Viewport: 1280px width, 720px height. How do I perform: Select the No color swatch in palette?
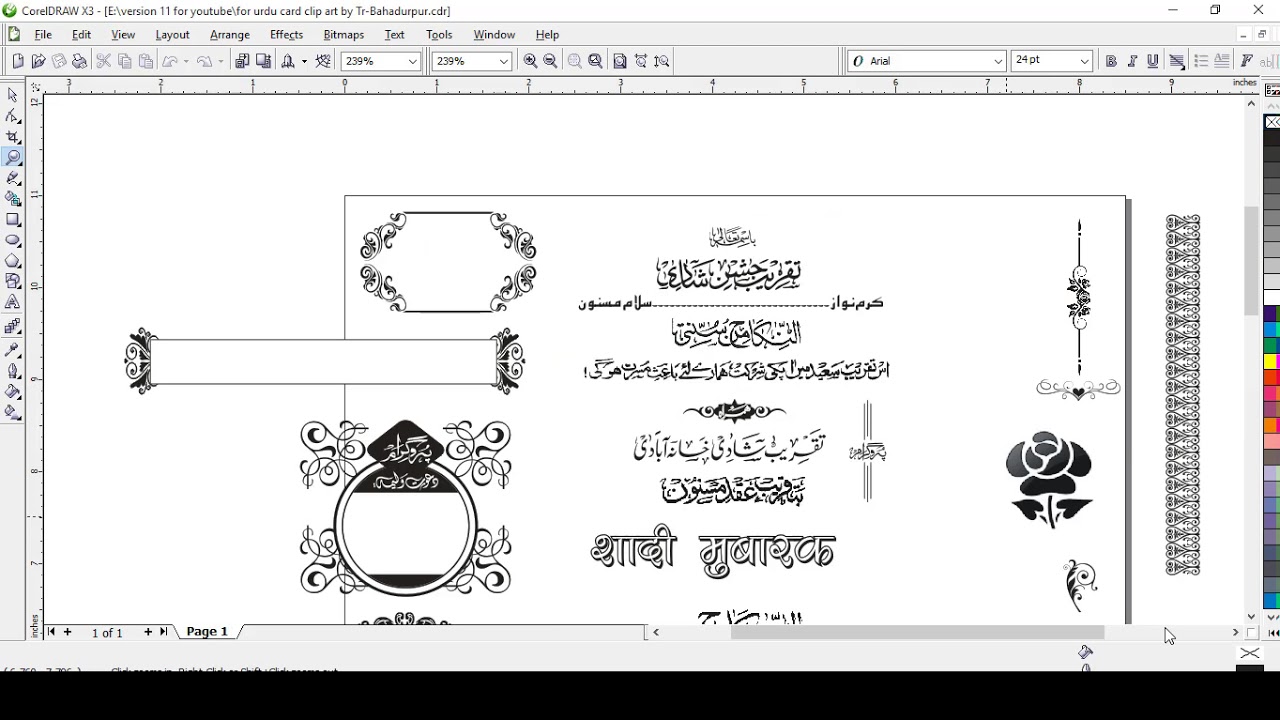(1272, 122)
